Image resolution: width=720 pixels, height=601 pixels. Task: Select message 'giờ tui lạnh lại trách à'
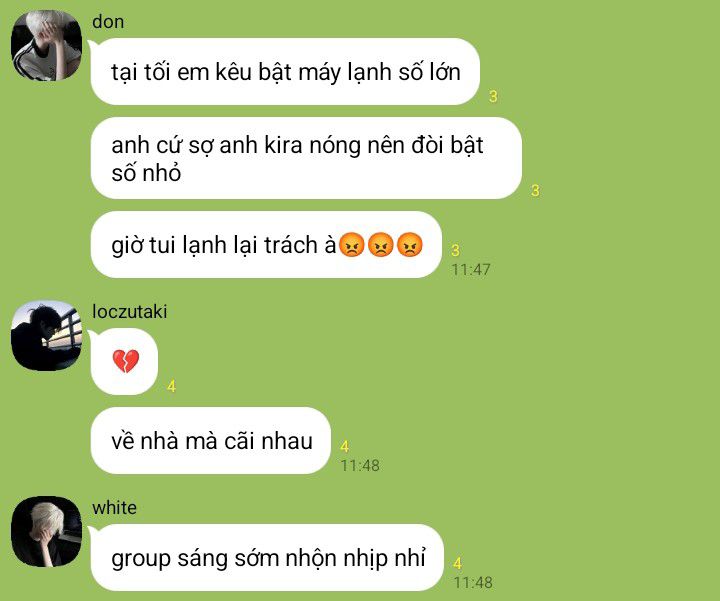coord(266,245)
